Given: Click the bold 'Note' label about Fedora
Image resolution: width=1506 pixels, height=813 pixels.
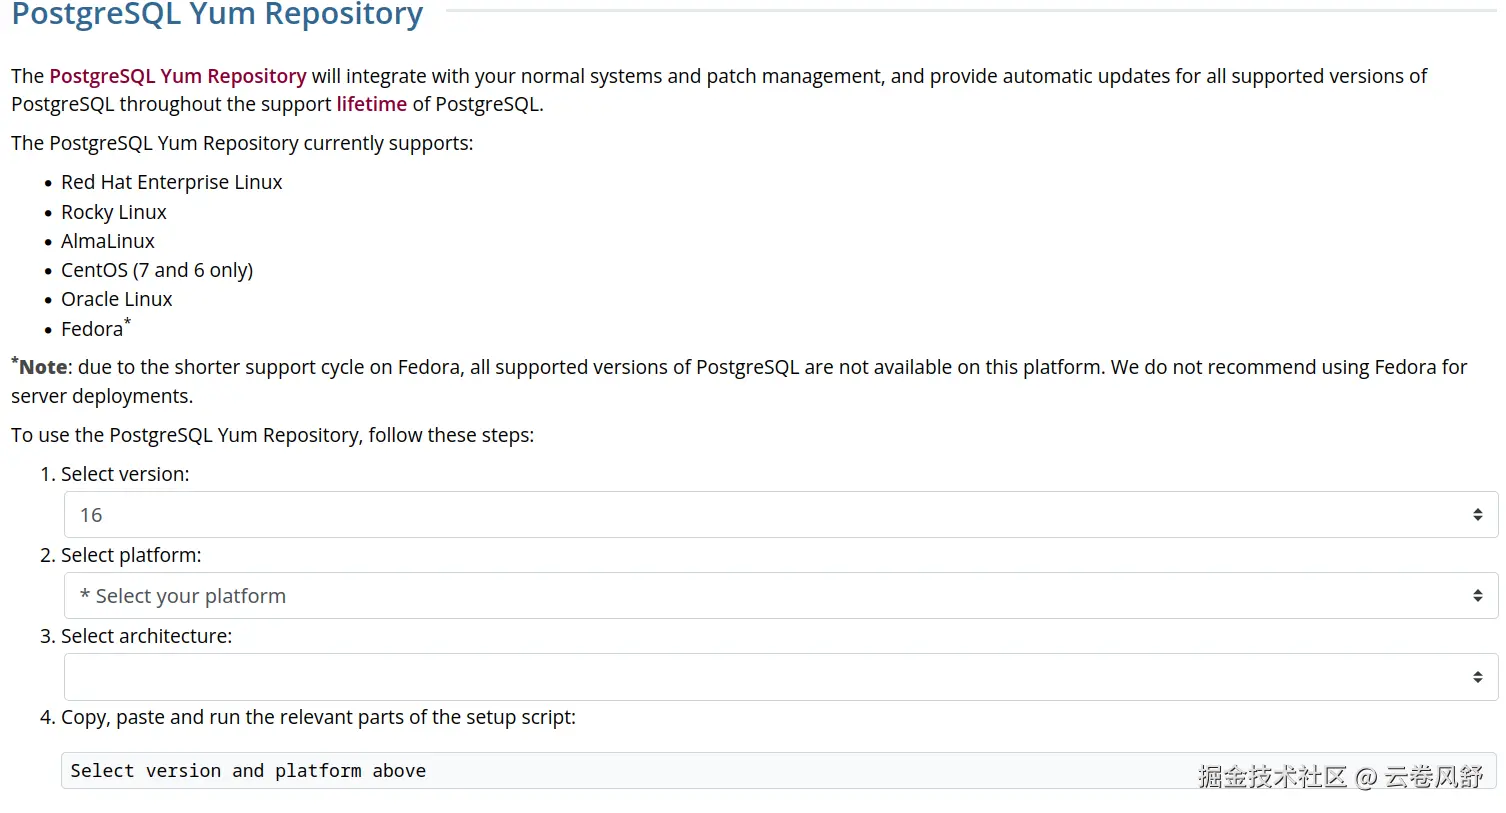Looking at the screenshot, I should (x=43, y=367).
